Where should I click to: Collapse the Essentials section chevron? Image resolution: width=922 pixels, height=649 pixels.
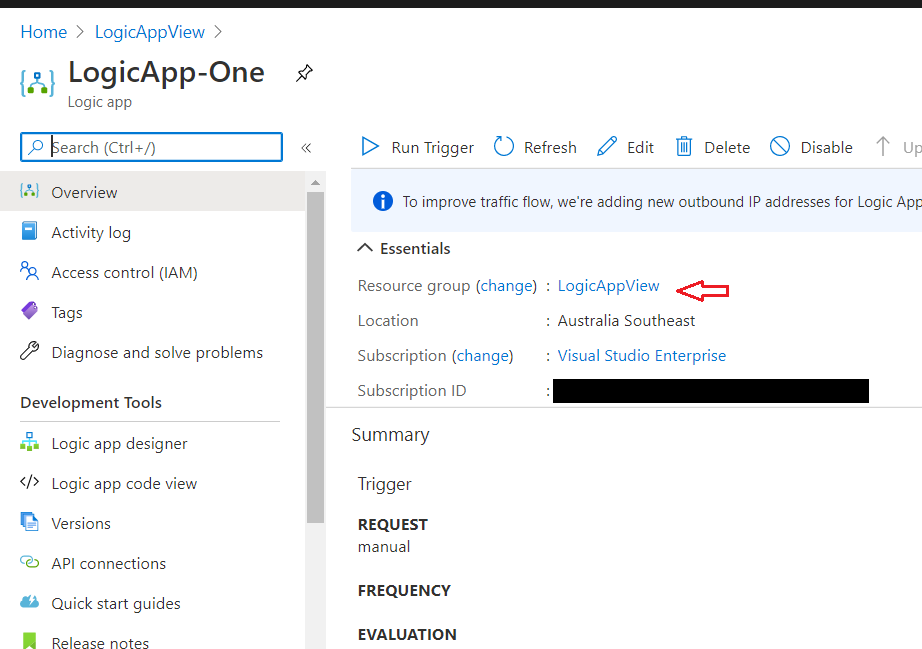(365, 247)
